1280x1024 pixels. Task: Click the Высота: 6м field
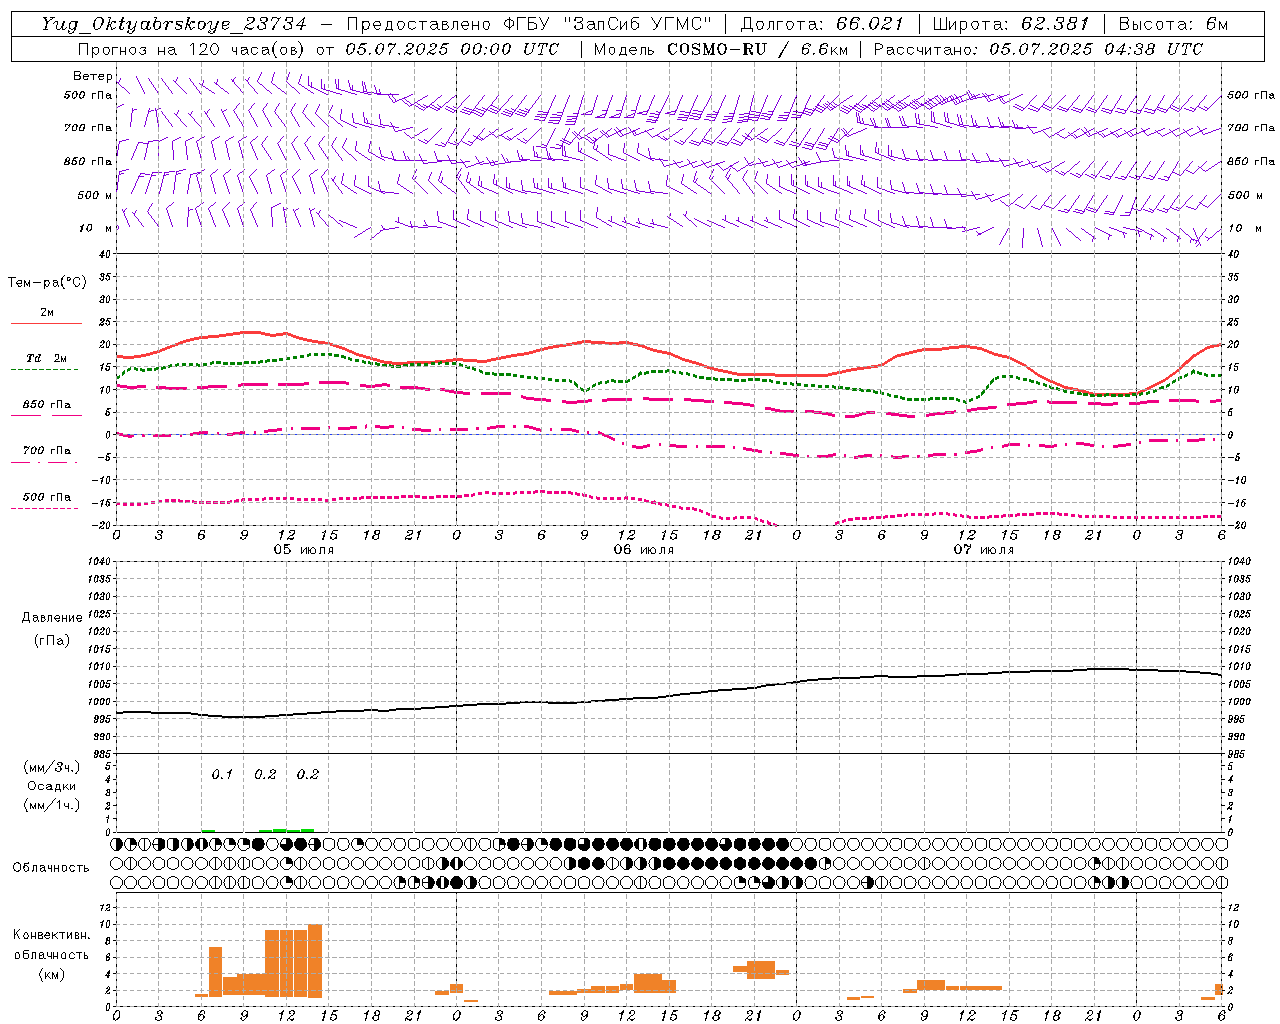tap(1174, 24)
